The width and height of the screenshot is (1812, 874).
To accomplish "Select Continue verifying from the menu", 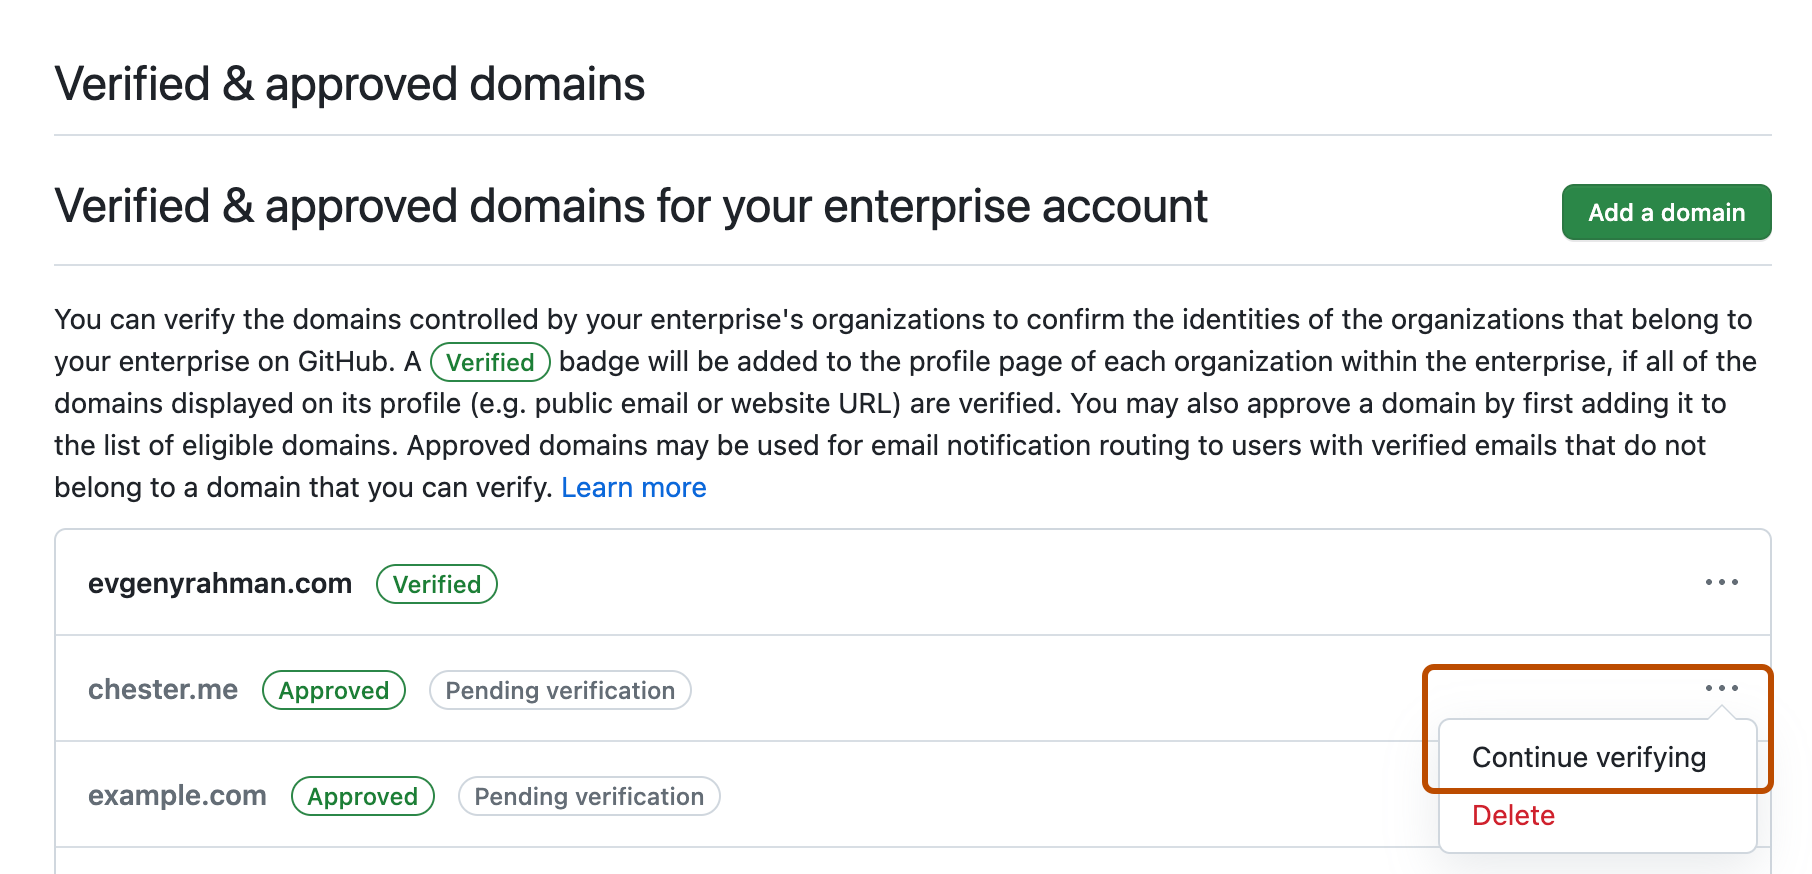I will [1588, 758].
